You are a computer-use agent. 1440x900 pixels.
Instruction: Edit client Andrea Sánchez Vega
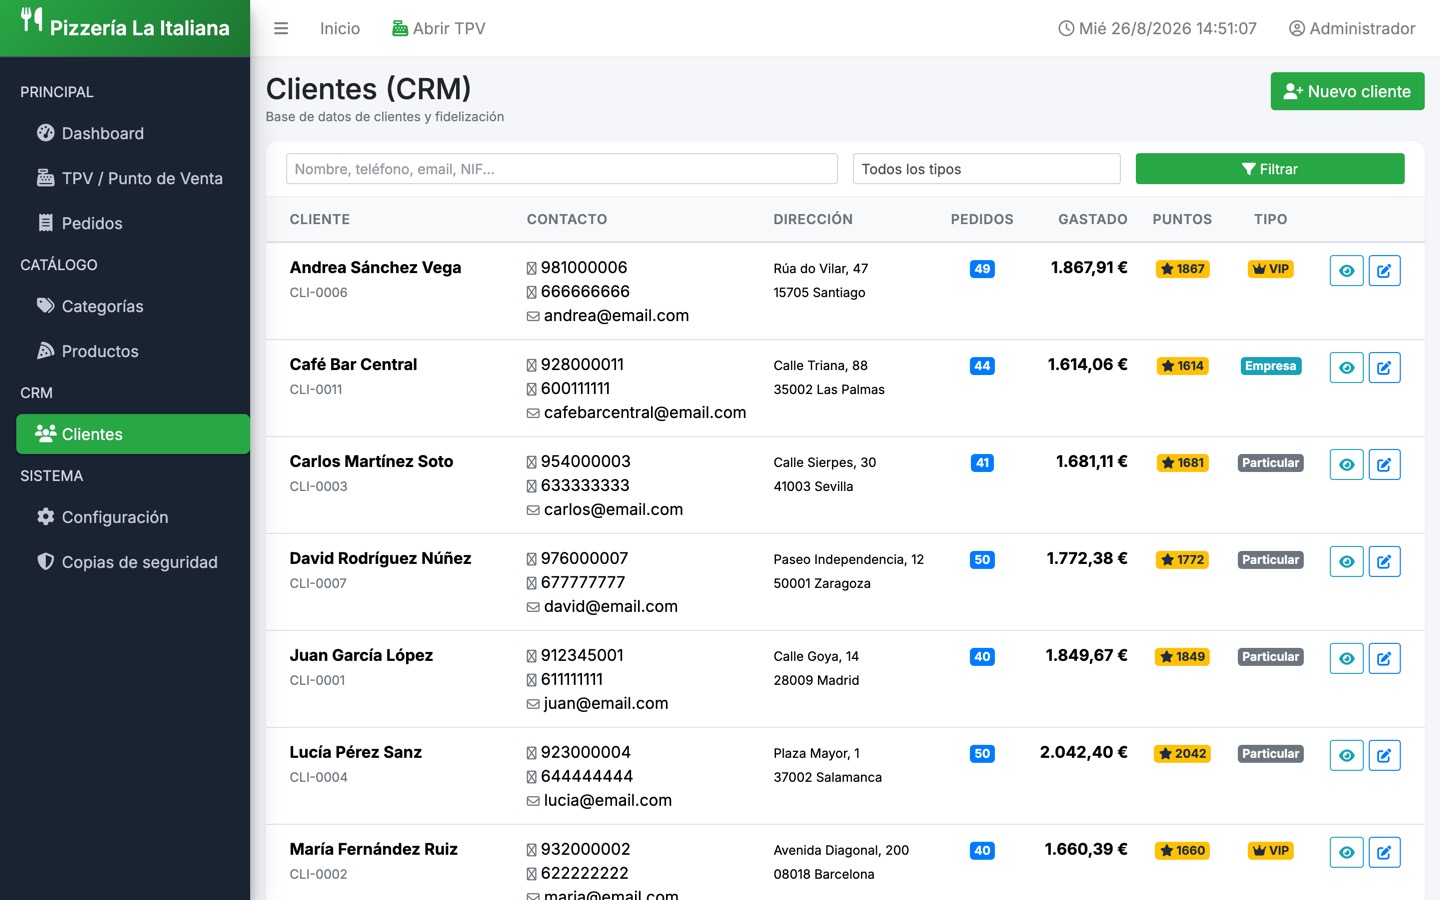(x=1384, y=270)
